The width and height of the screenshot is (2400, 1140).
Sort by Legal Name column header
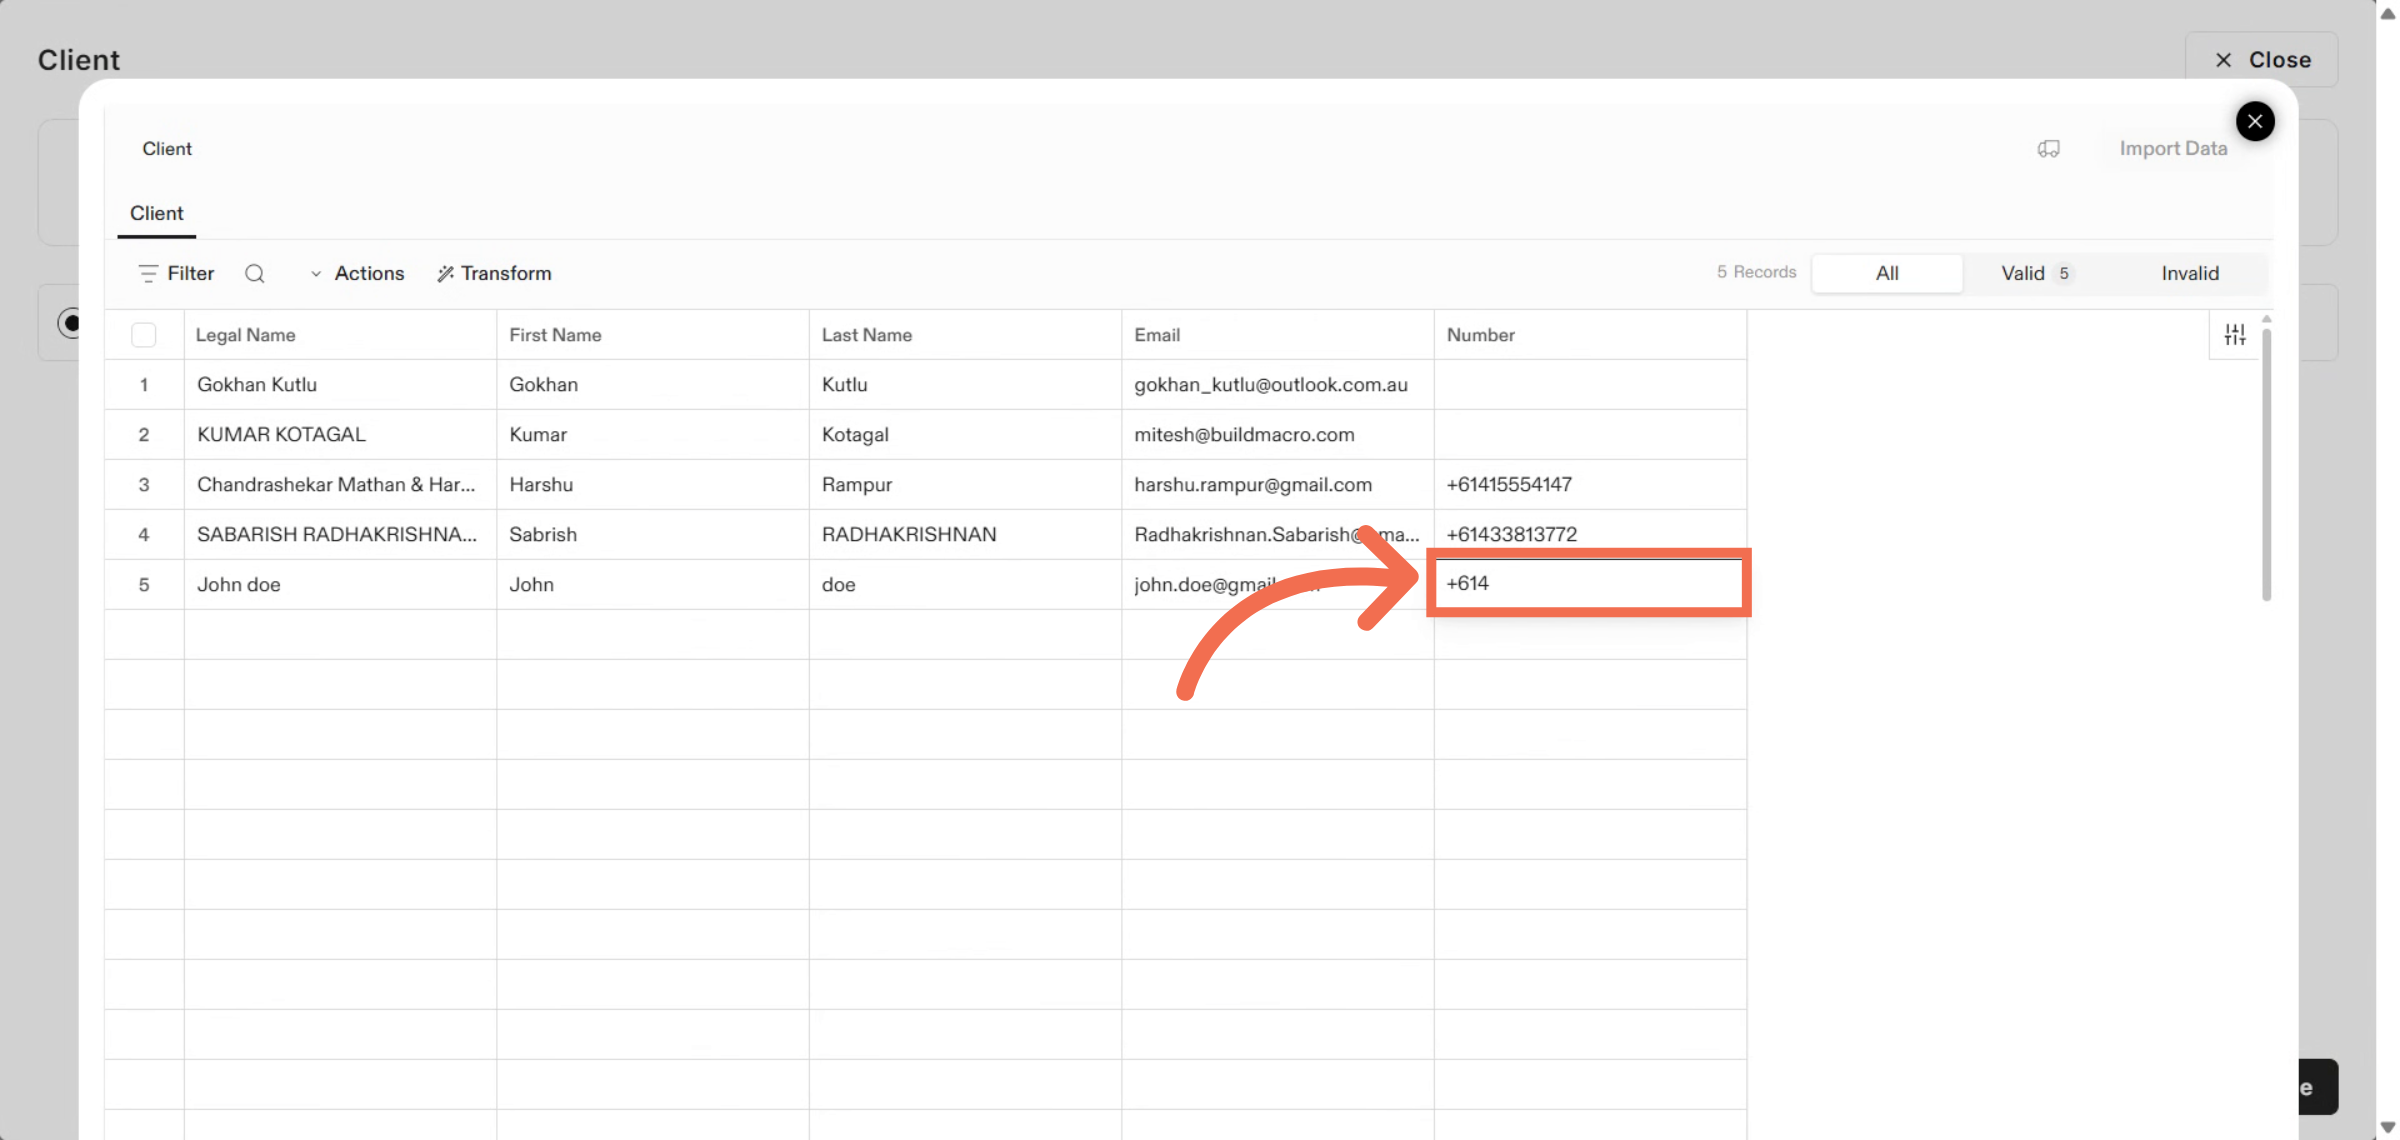[245, 335]
